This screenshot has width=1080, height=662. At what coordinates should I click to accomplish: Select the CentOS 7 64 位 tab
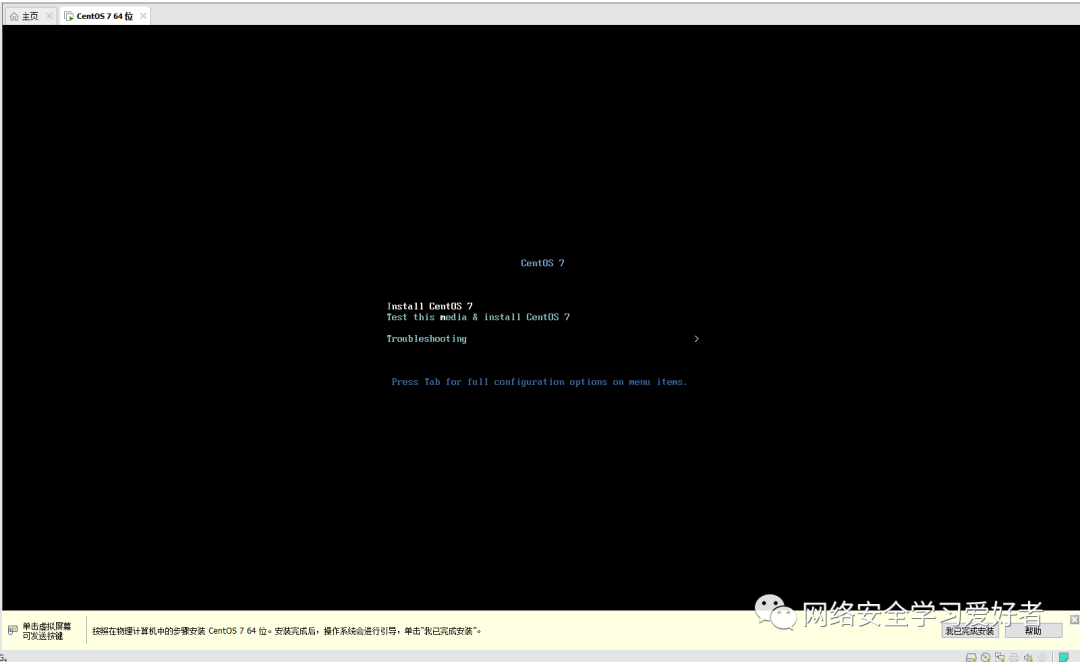click(x=104, y=16)
